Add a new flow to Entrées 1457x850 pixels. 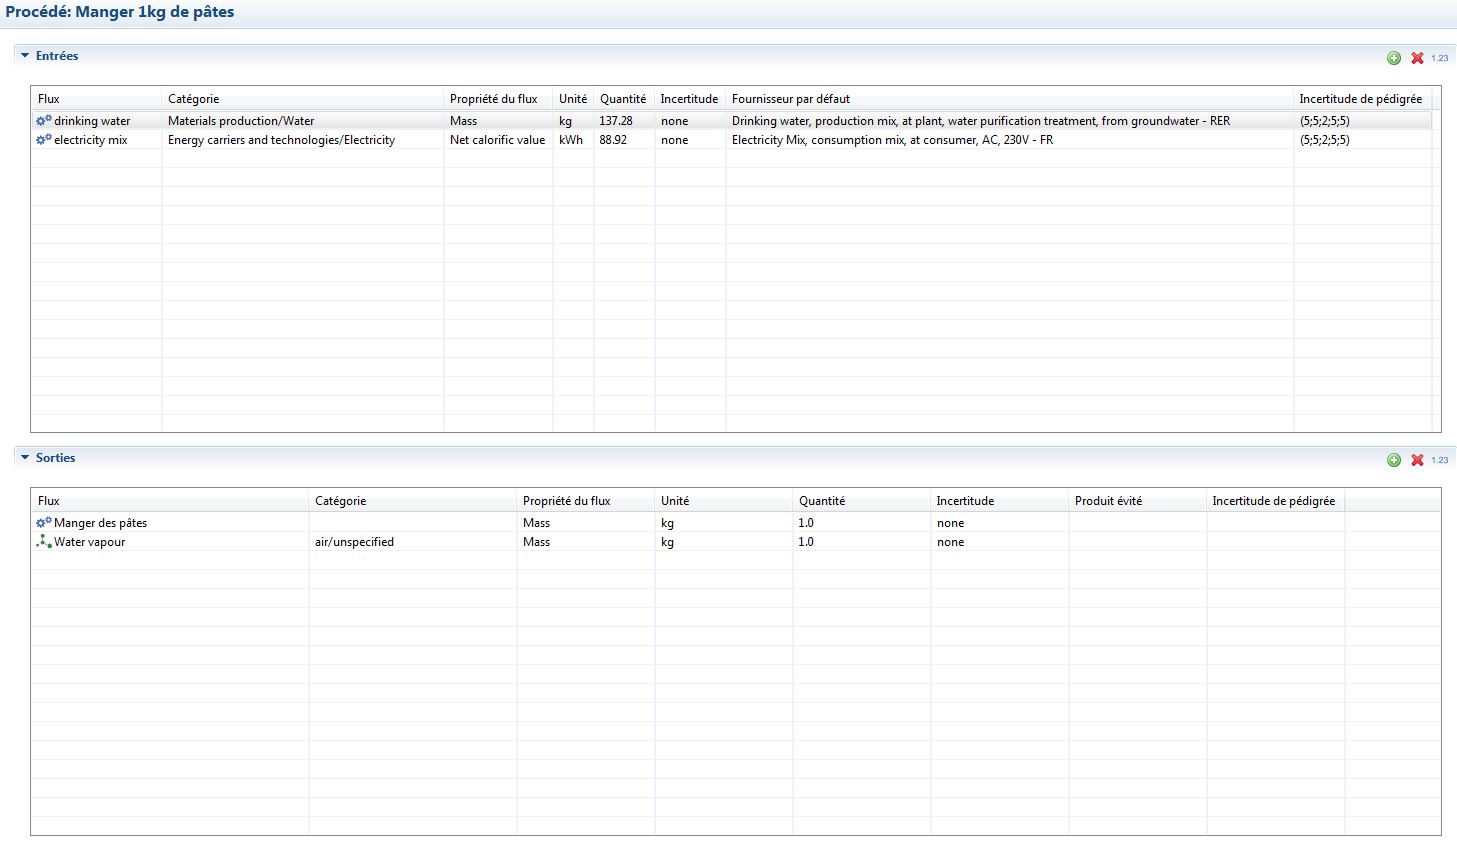1394,58
